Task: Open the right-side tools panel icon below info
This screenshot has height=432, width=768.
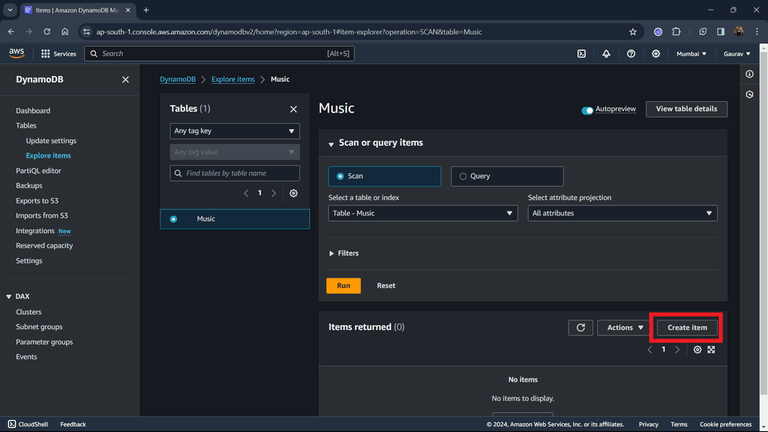Action: [x=749, y=95]
